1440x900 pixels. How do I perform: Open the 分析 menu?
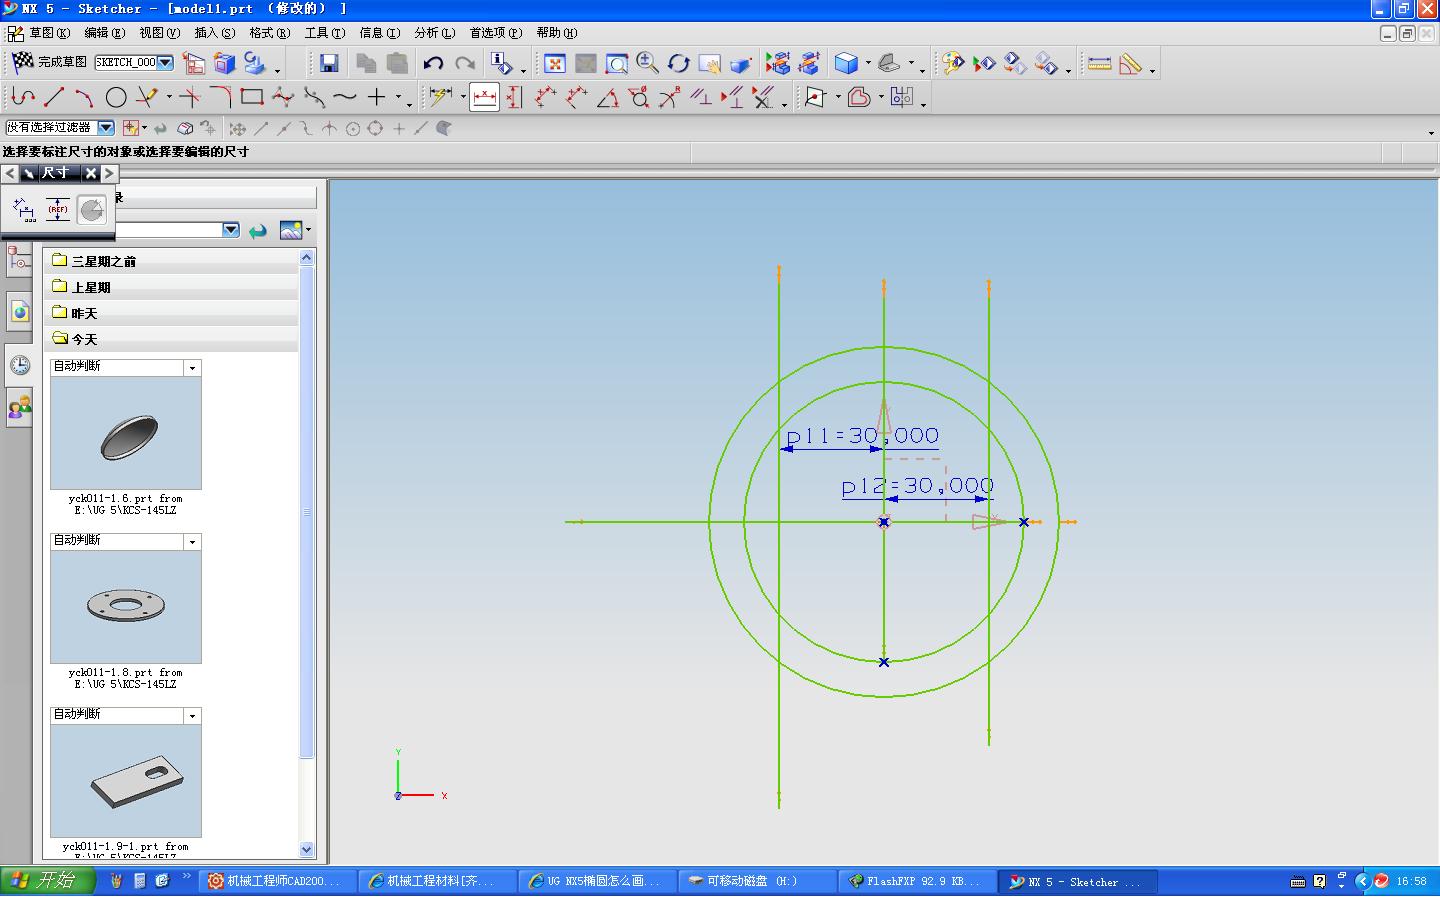pos(433,33)
